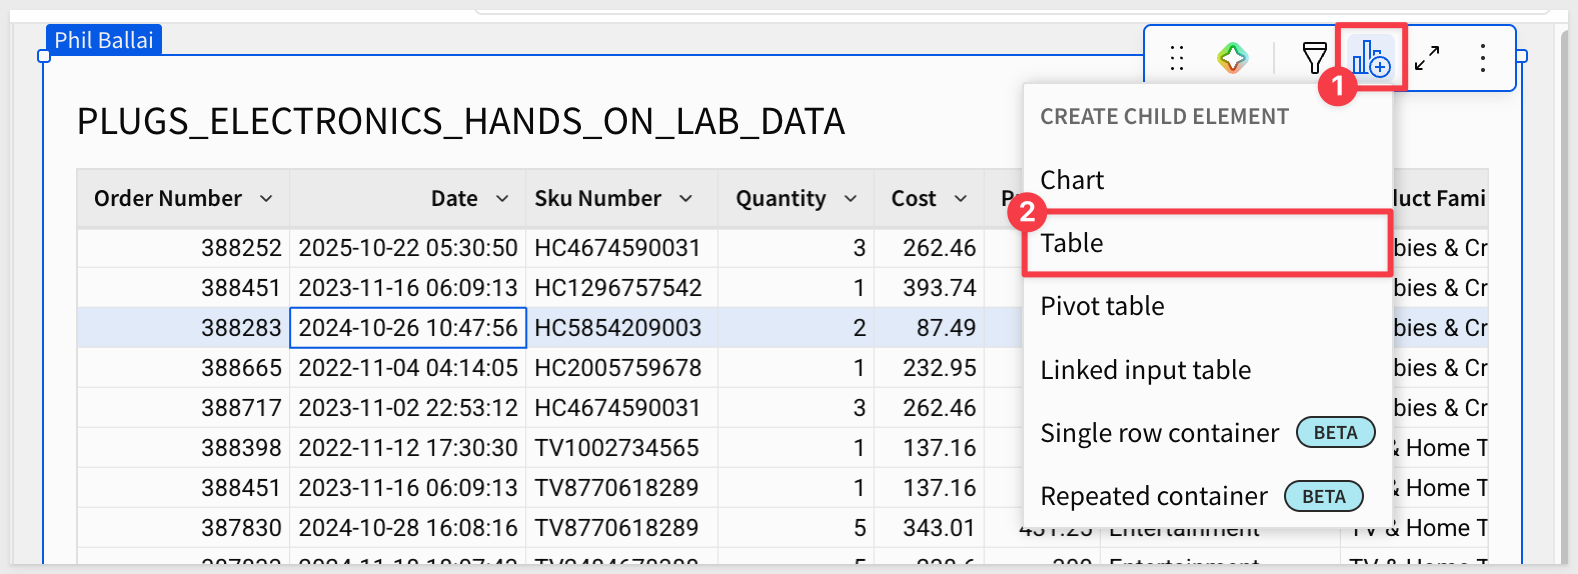Click the filter funnel icon

[x=1314, y=58]
